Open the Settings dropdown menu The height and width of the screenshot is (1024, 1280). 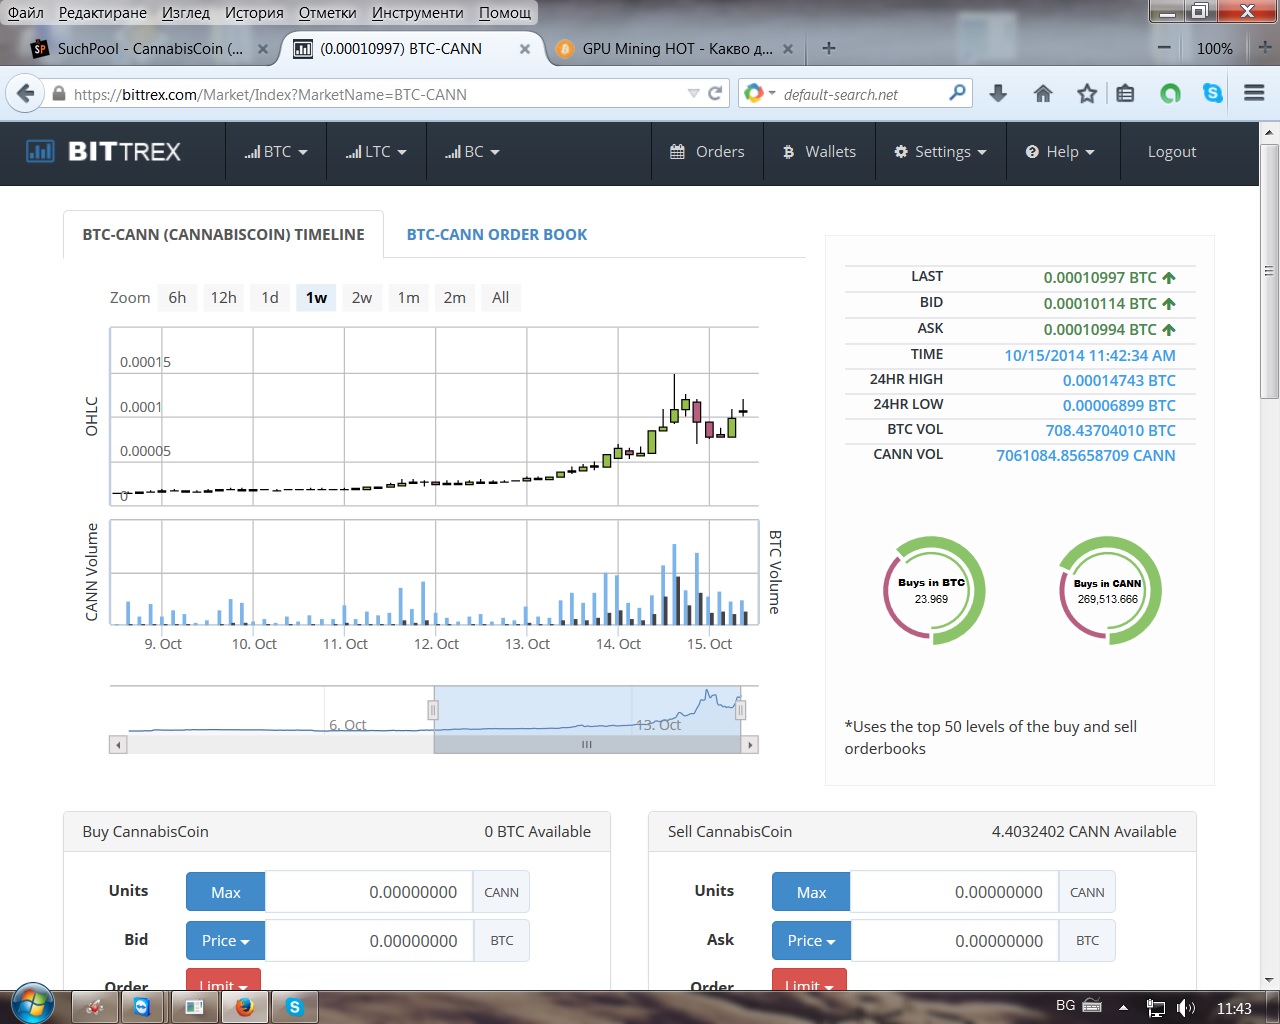tap(941, 152)
